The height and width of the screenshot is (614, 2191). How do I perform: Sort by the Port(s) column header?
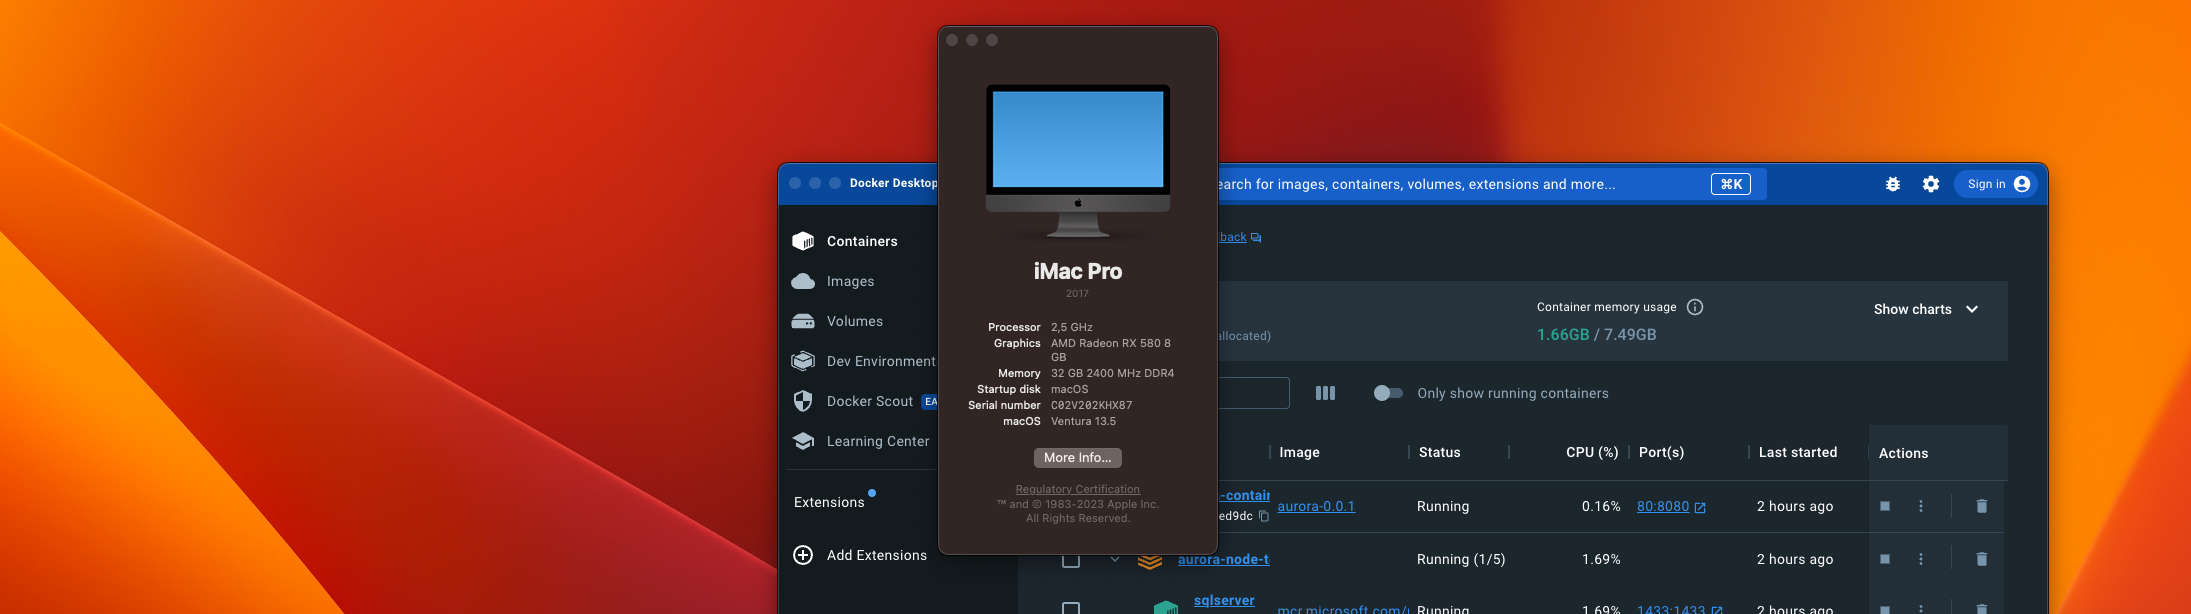[x=1661, y=452]
